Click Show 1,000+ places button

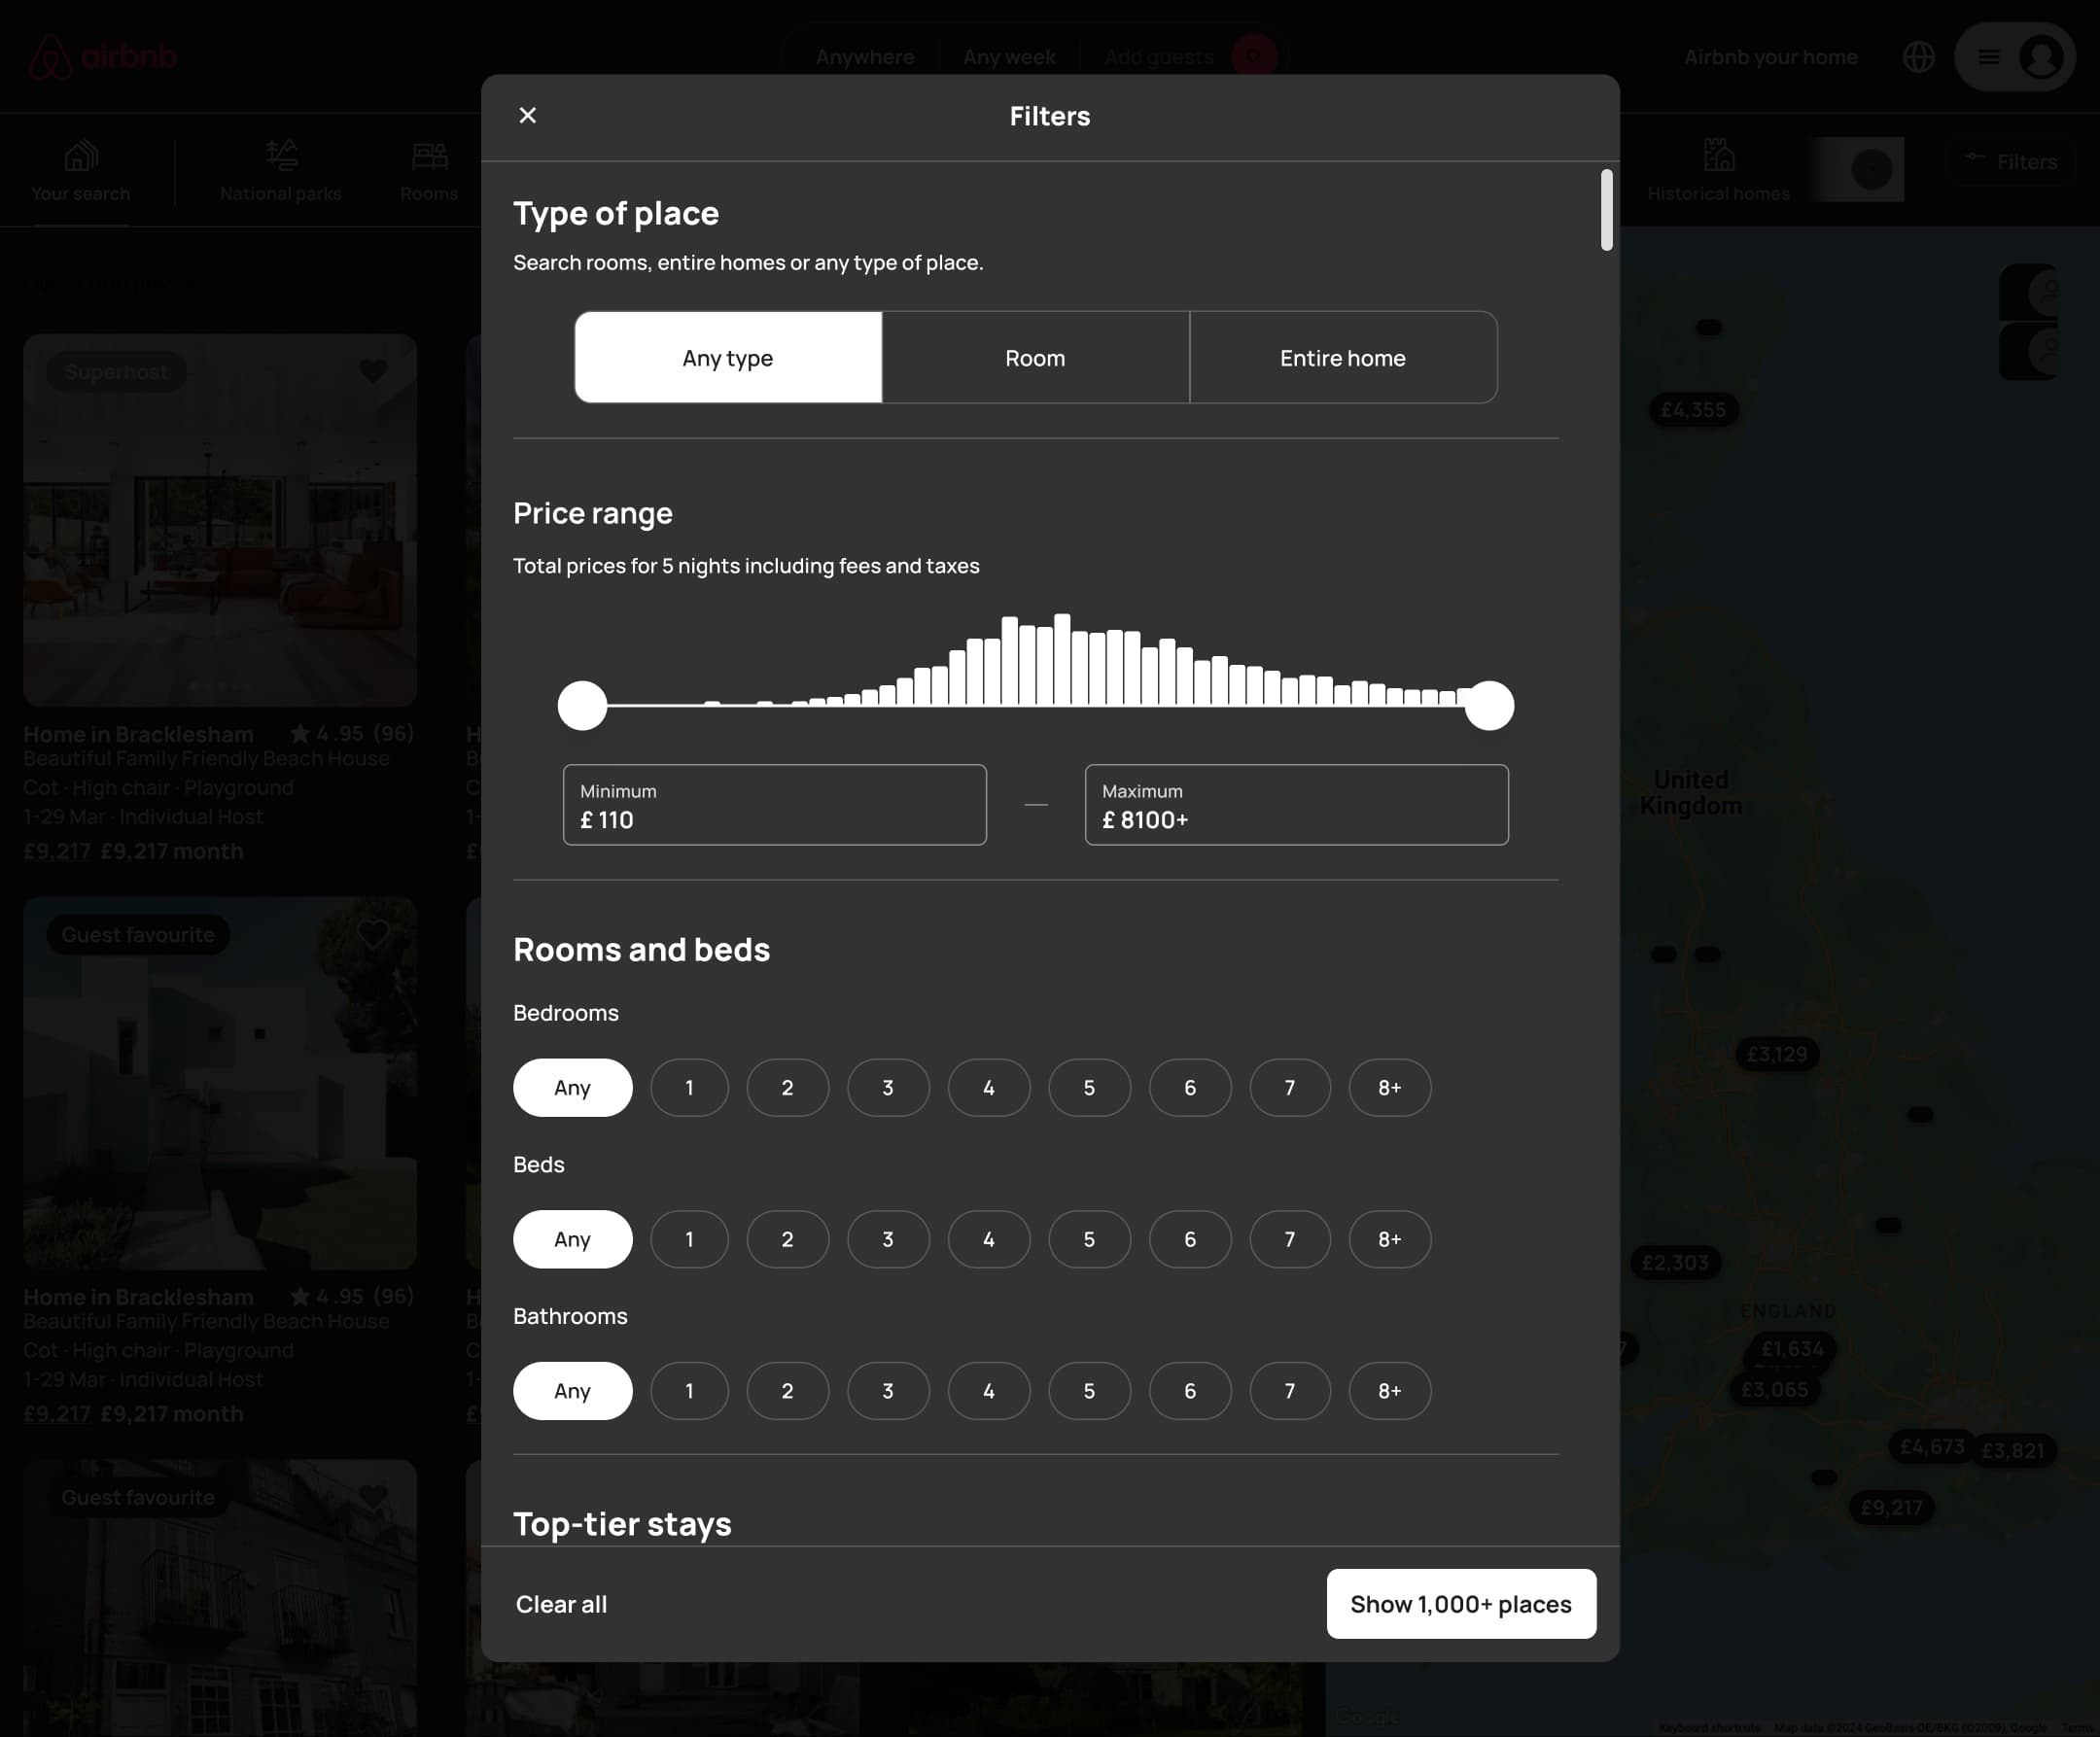1461,1604
